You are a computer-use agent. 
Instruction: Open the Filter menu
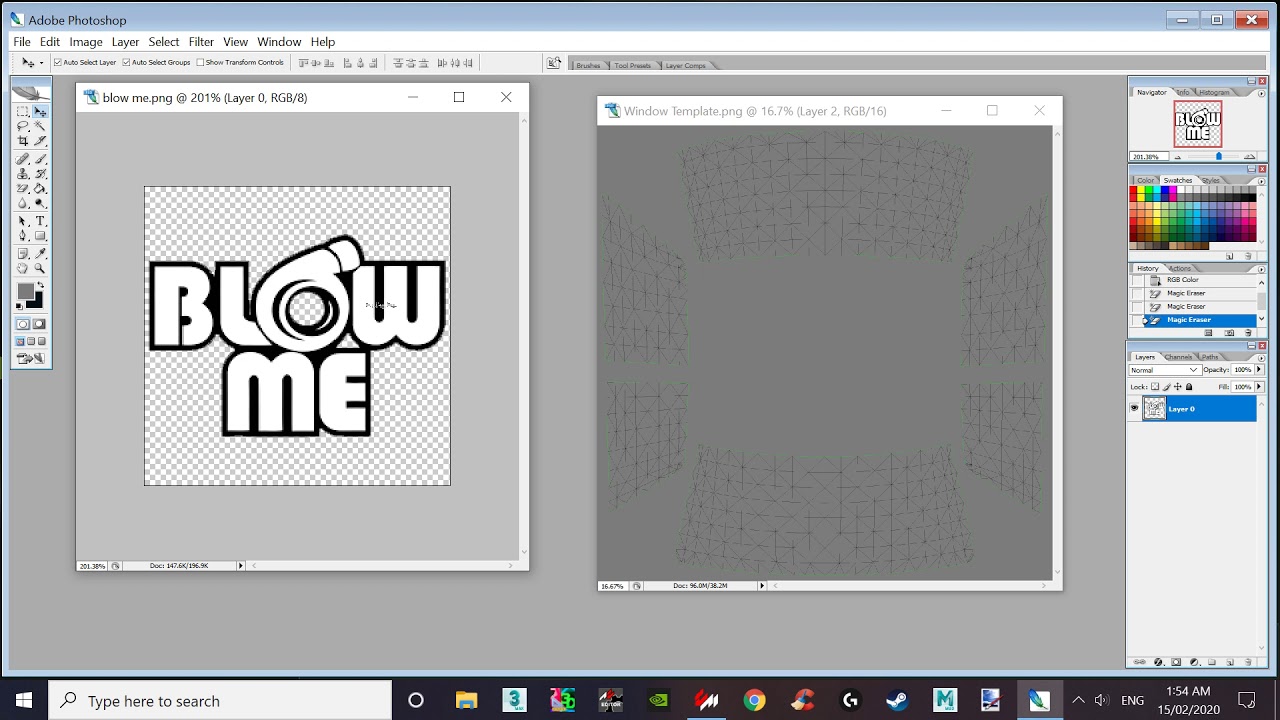click(201, 42)
